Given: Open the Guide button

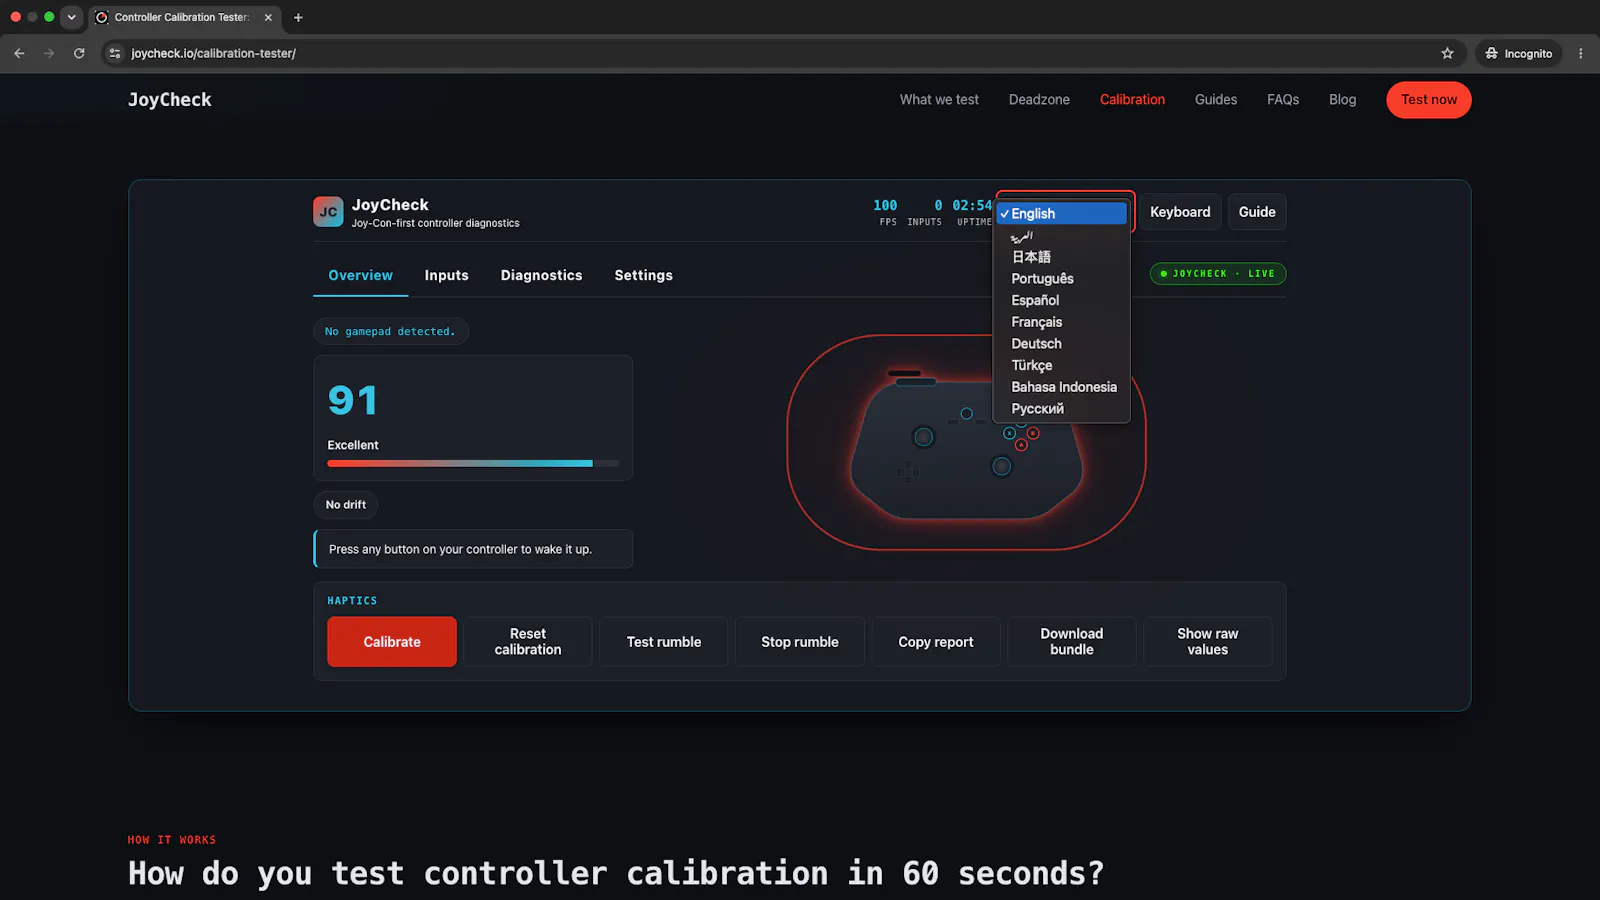Looking at the screenshot, I should pyautogui.click(x=1257, y=212).
